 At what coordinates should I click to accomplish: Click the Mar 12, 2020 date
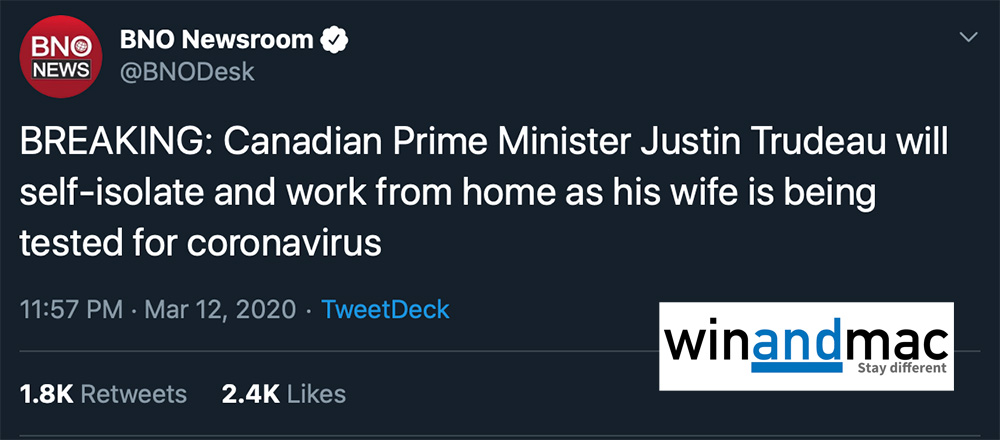220,308
